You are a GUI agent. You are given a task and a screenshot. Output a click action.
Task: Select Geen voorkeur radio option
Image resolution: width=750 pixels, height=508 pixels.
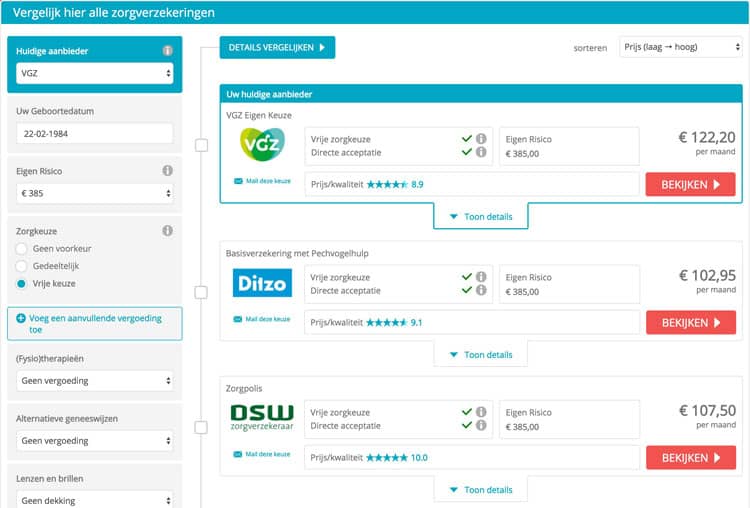pos(21,249)
